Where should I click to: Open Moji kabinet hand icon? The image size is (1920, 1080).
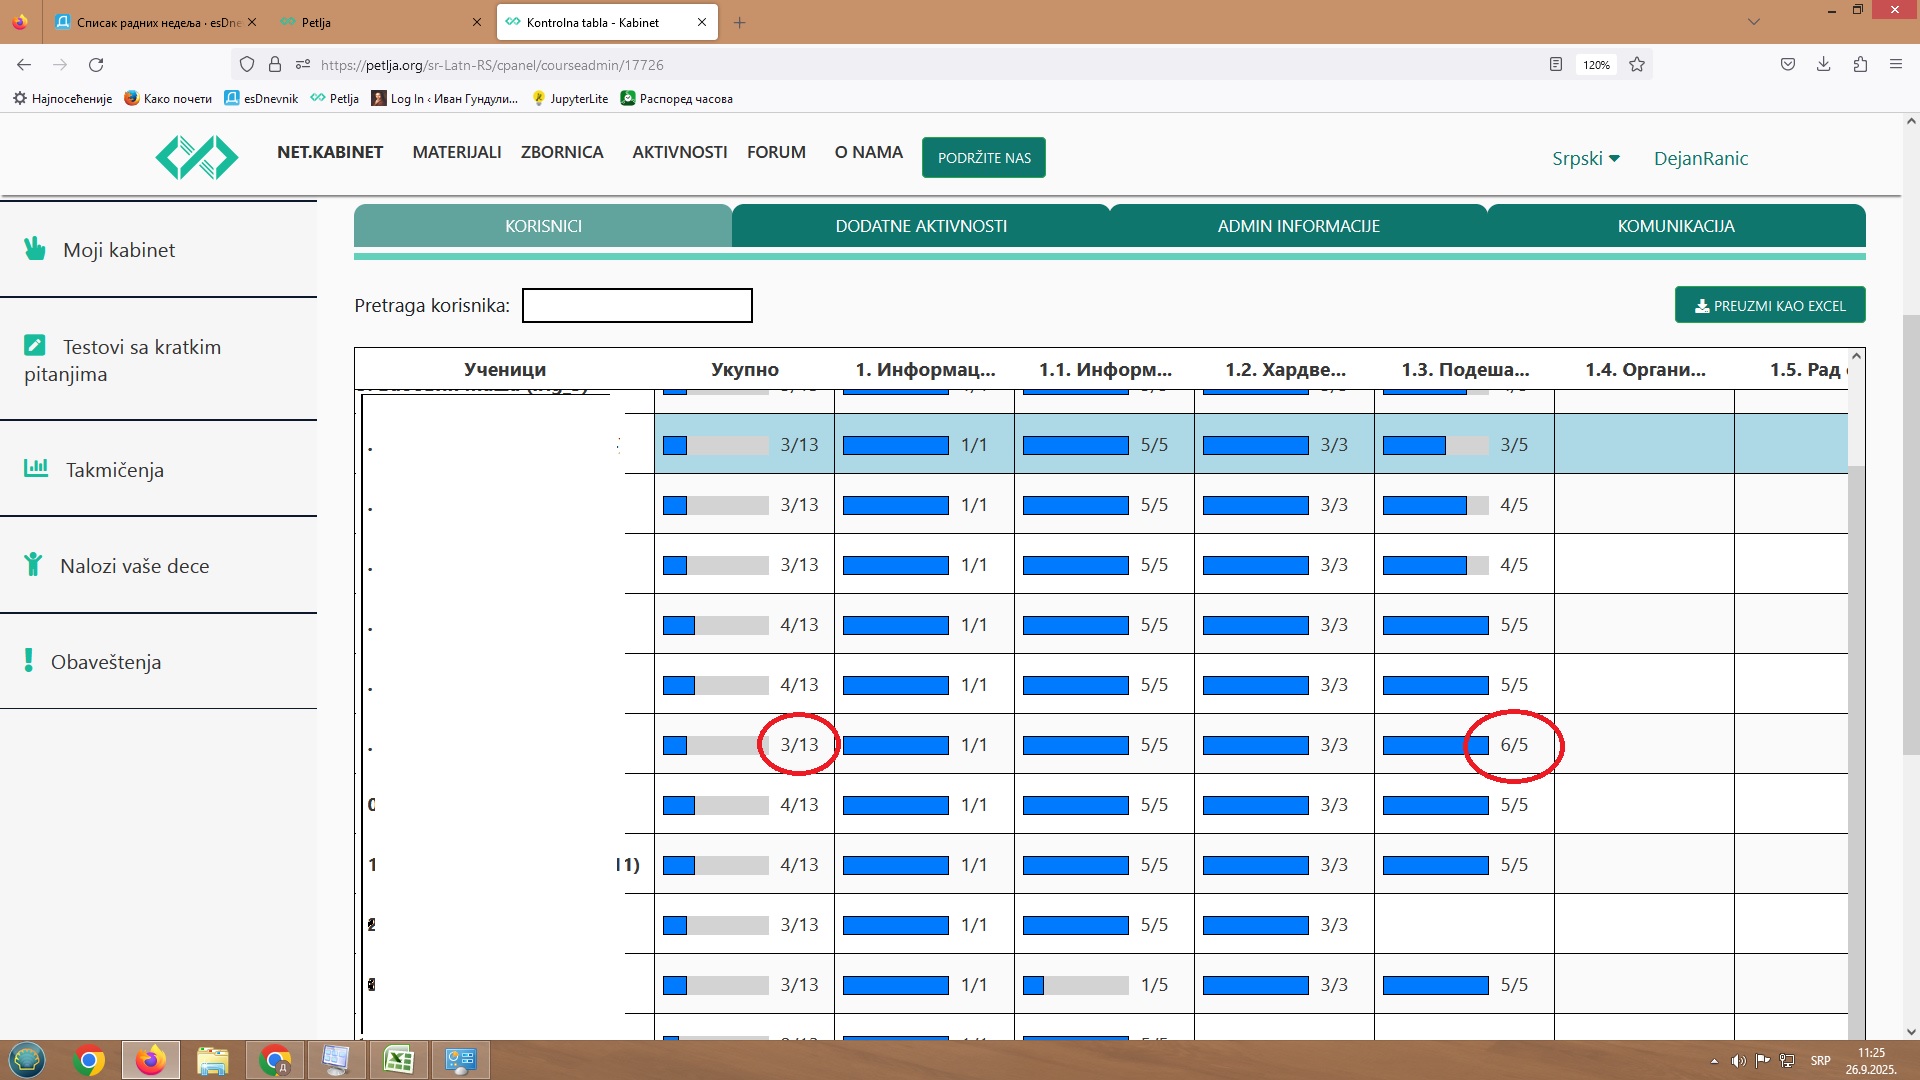[x=35, y=248]
